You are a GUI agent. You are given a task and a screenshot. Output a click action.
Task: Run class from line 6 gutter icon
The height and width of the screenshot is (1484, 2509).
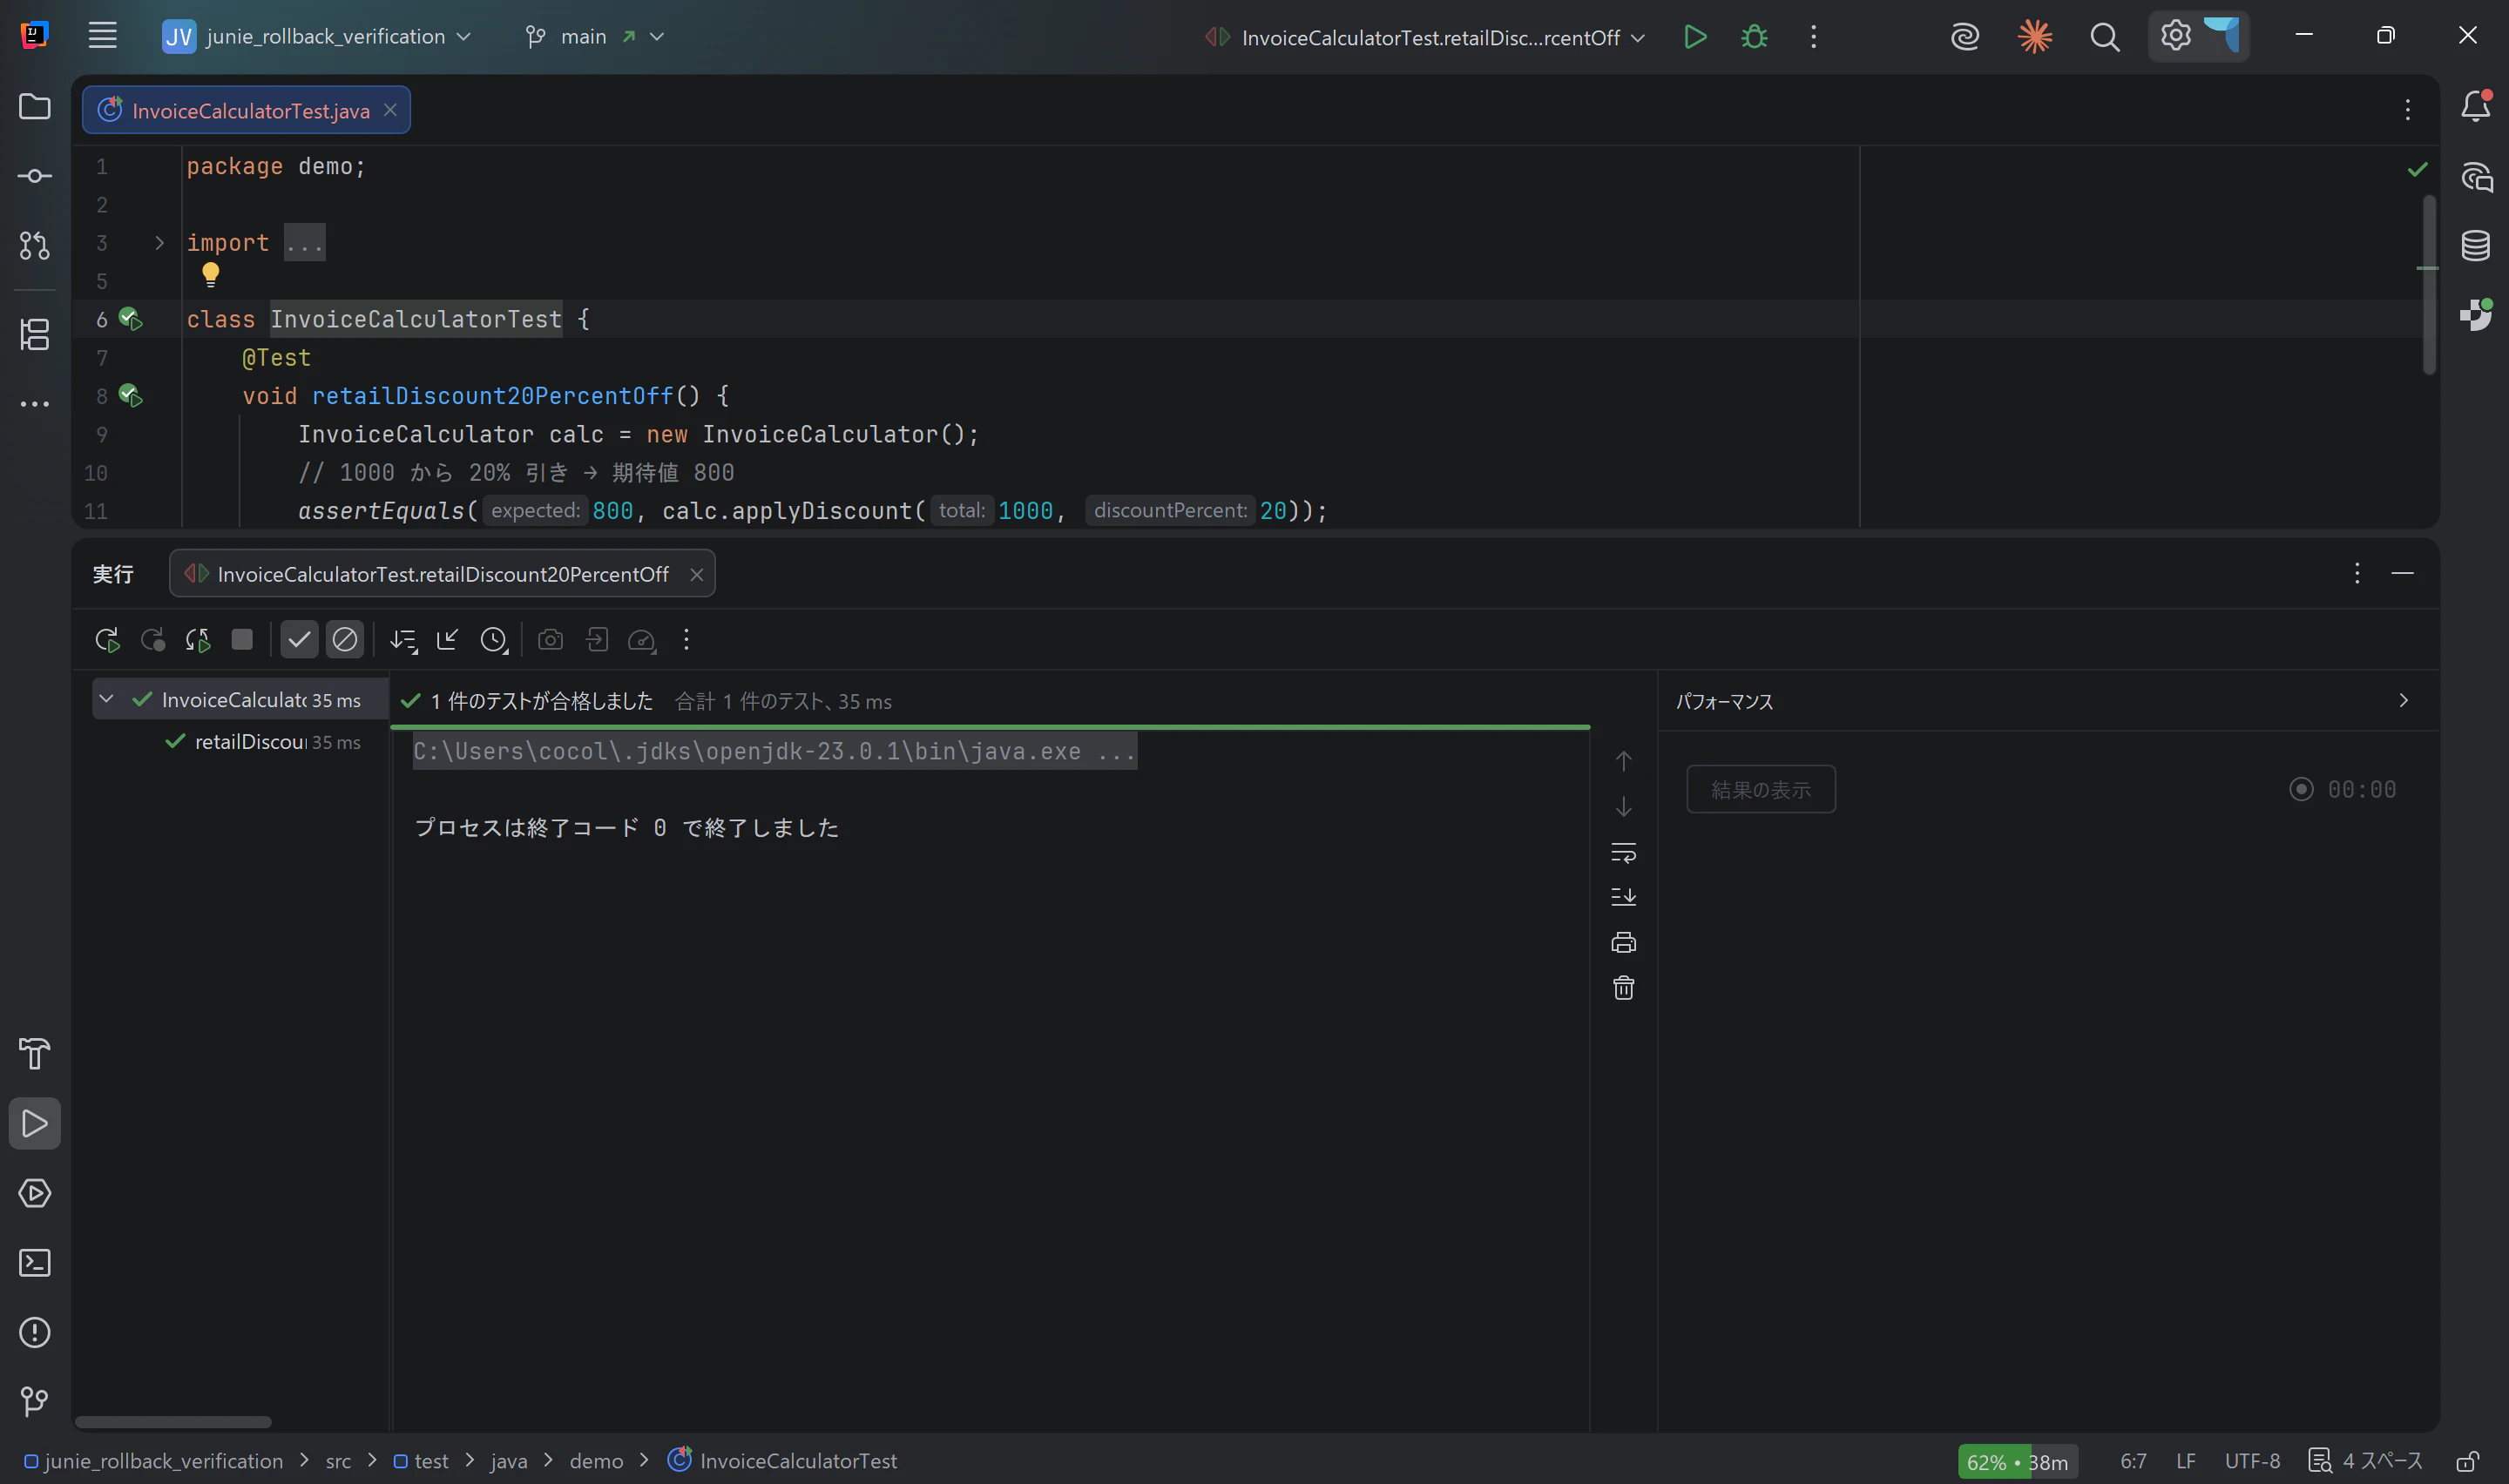[130, 319]
